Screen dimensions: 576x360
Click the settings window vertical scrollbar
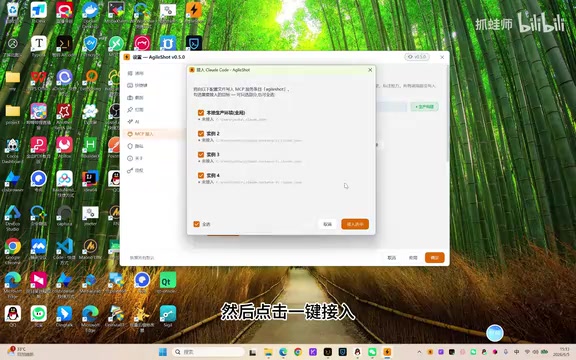(447, 114)
